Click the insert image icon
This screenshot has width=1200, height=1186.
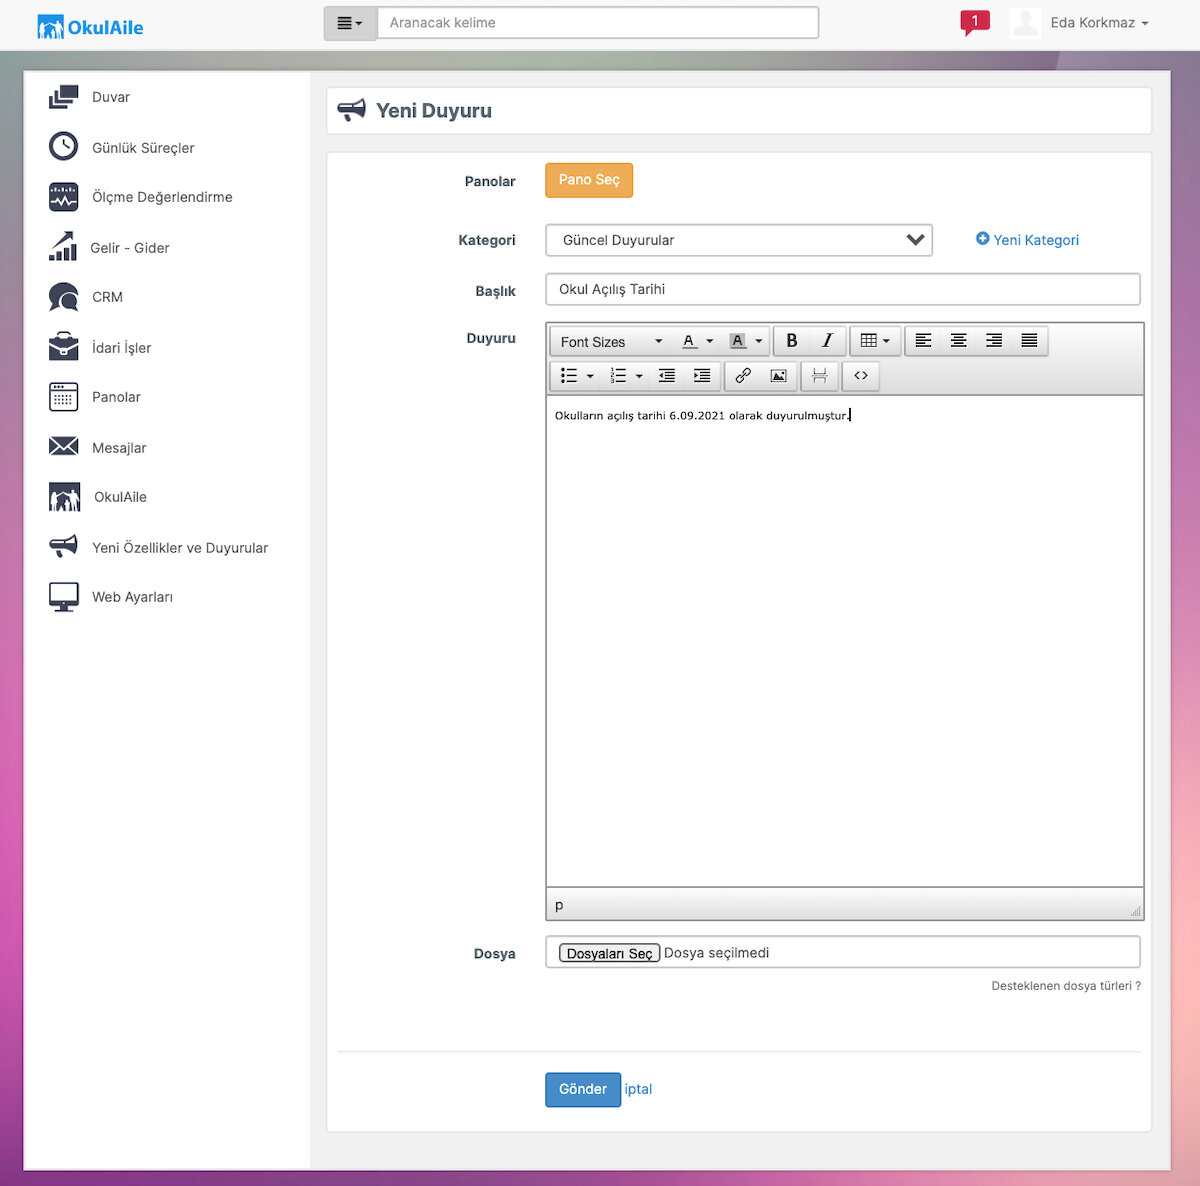click(x=778, y=376)
